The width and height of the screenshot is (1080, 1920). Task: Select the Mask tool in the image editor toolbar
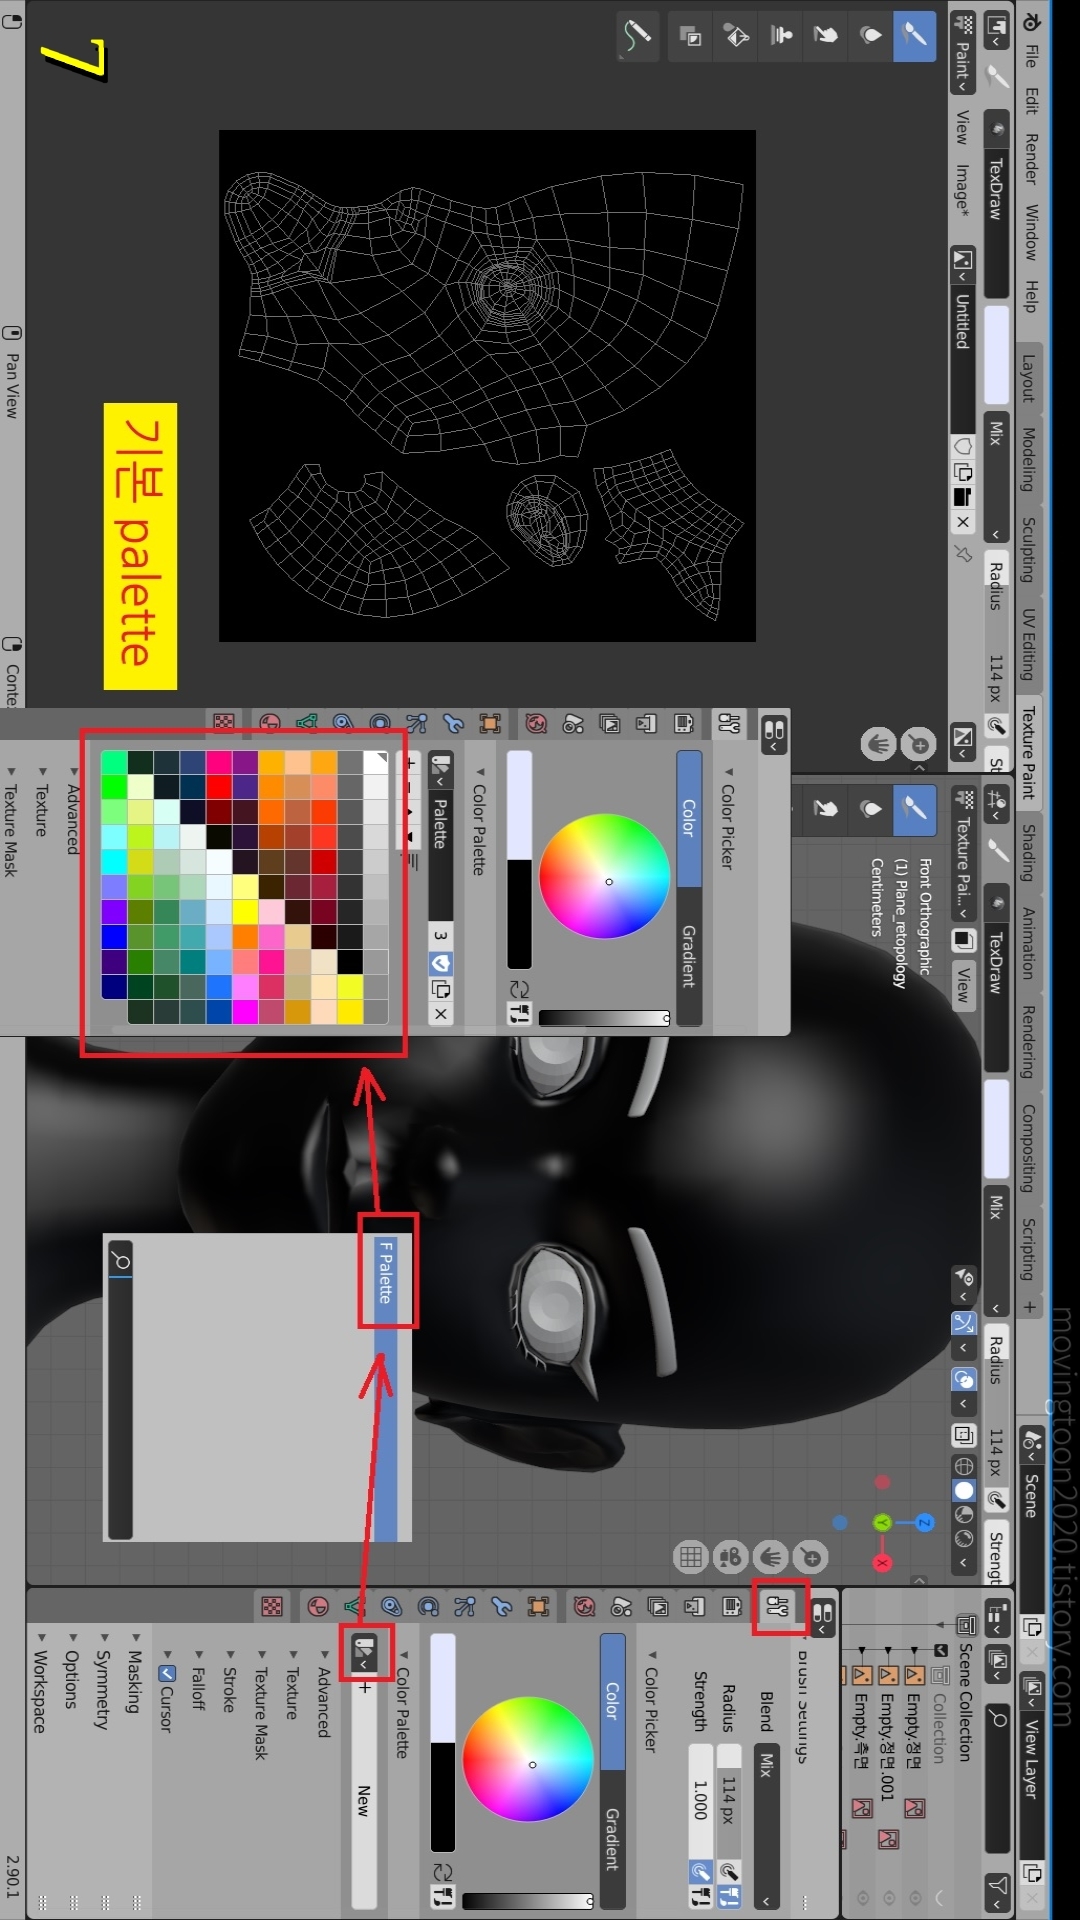coord(691,36)
